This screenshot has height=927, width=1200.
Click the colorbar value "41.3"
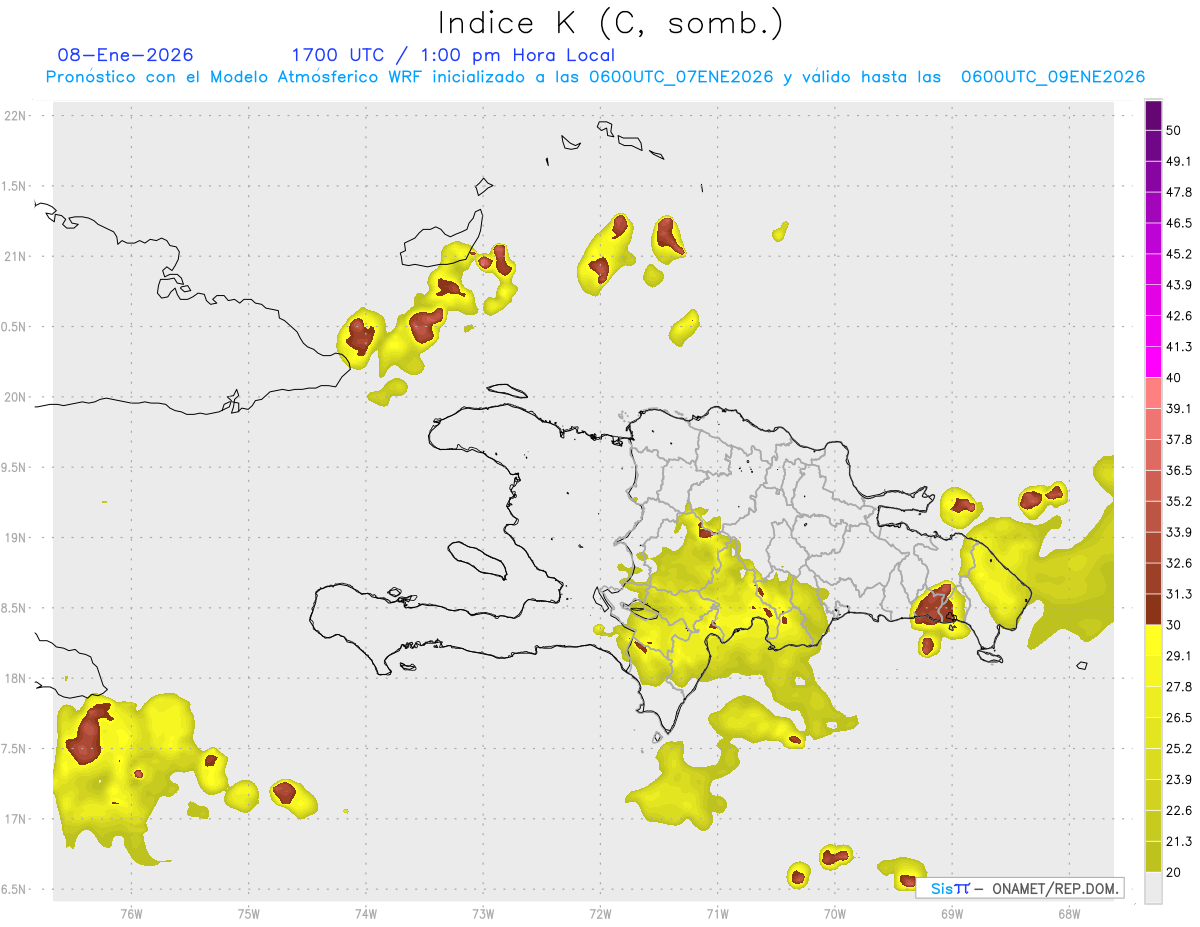(1178, 347)
